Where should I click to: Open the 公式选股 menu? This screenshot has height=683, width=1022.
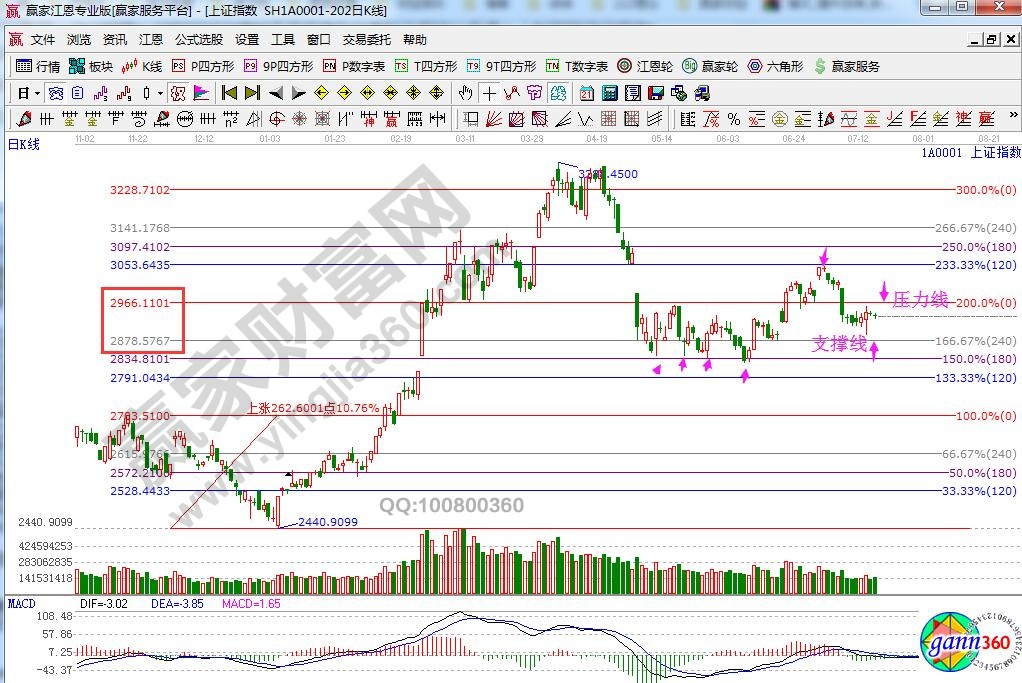(198, 40)
